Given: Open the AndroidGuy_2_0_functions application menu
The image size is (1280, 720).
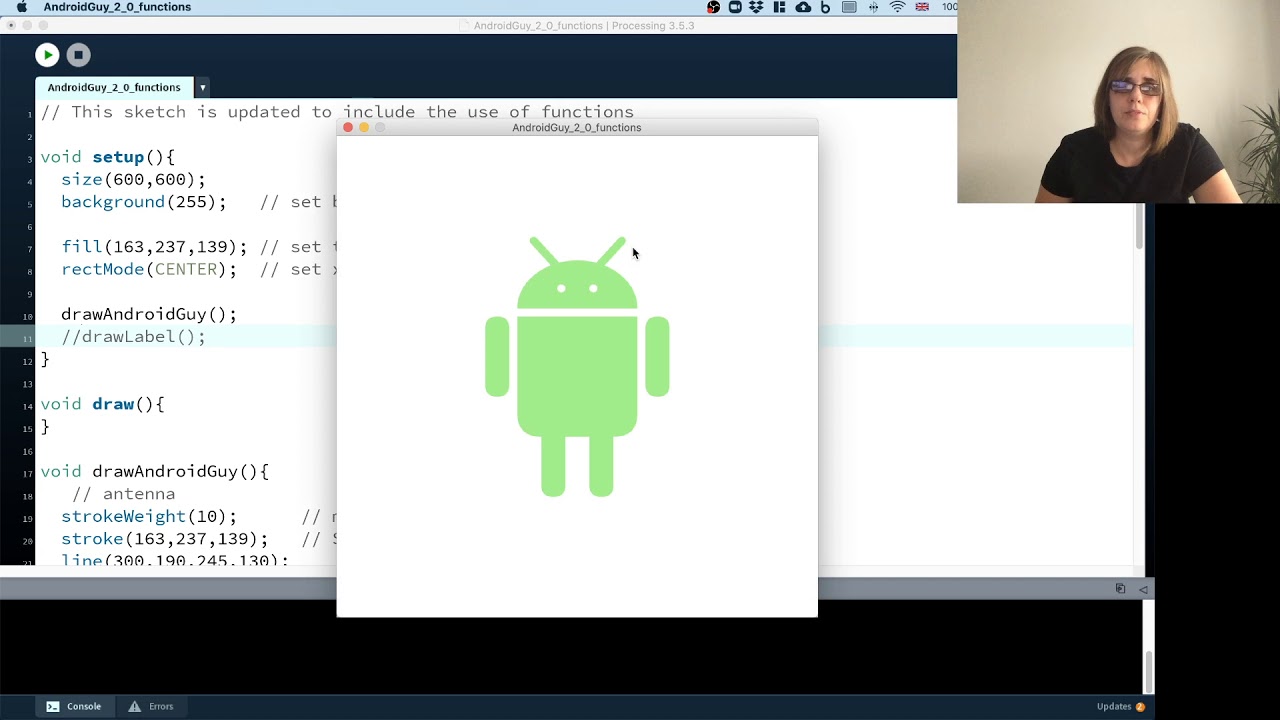Looking at the screenshot, I should [117, 7].
